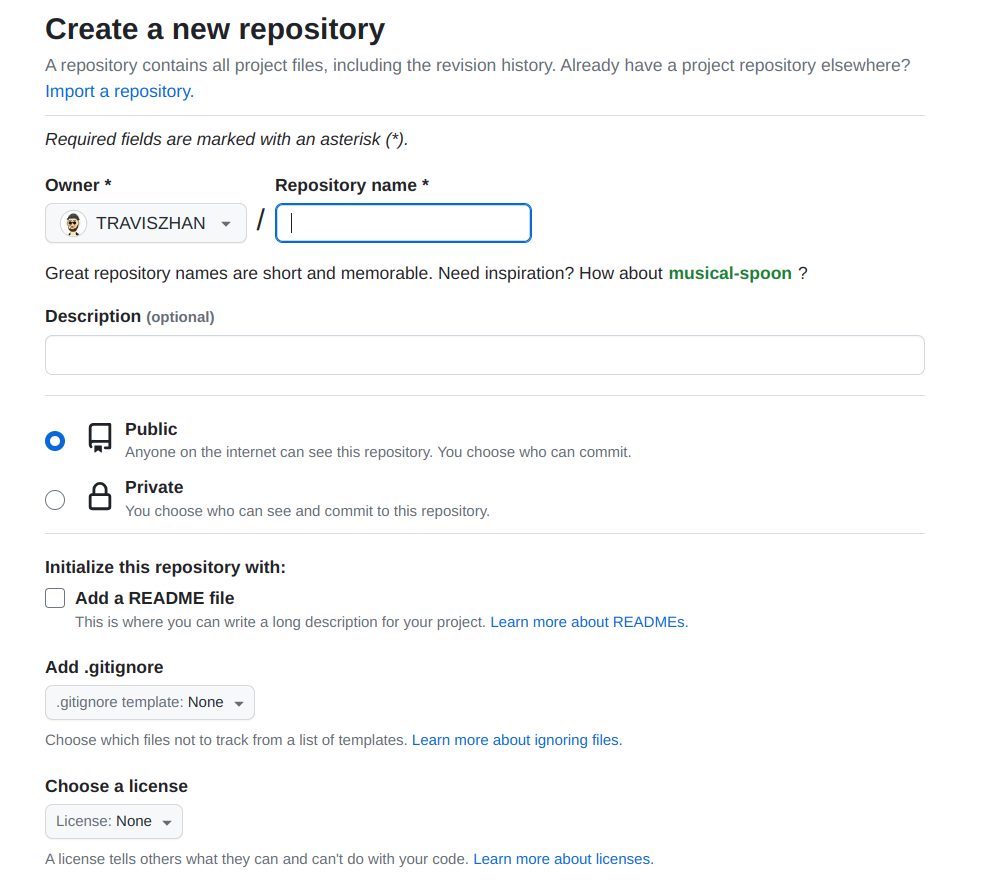The image size is (1008, 880).
Task: Click the Private lock icon
Action: pos(99,497)
